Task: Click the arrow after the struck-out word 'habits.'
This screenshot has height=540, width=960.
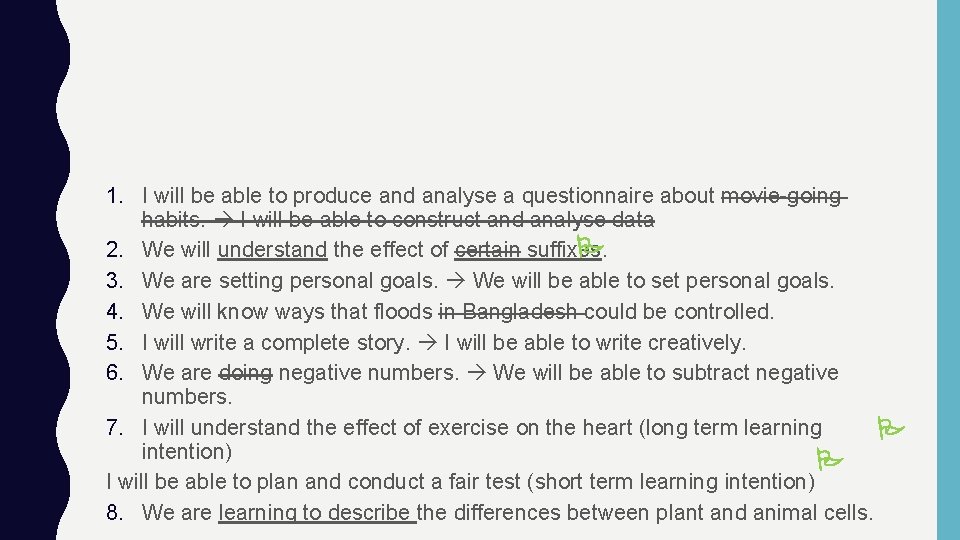Action: click(x=221, y=220)
